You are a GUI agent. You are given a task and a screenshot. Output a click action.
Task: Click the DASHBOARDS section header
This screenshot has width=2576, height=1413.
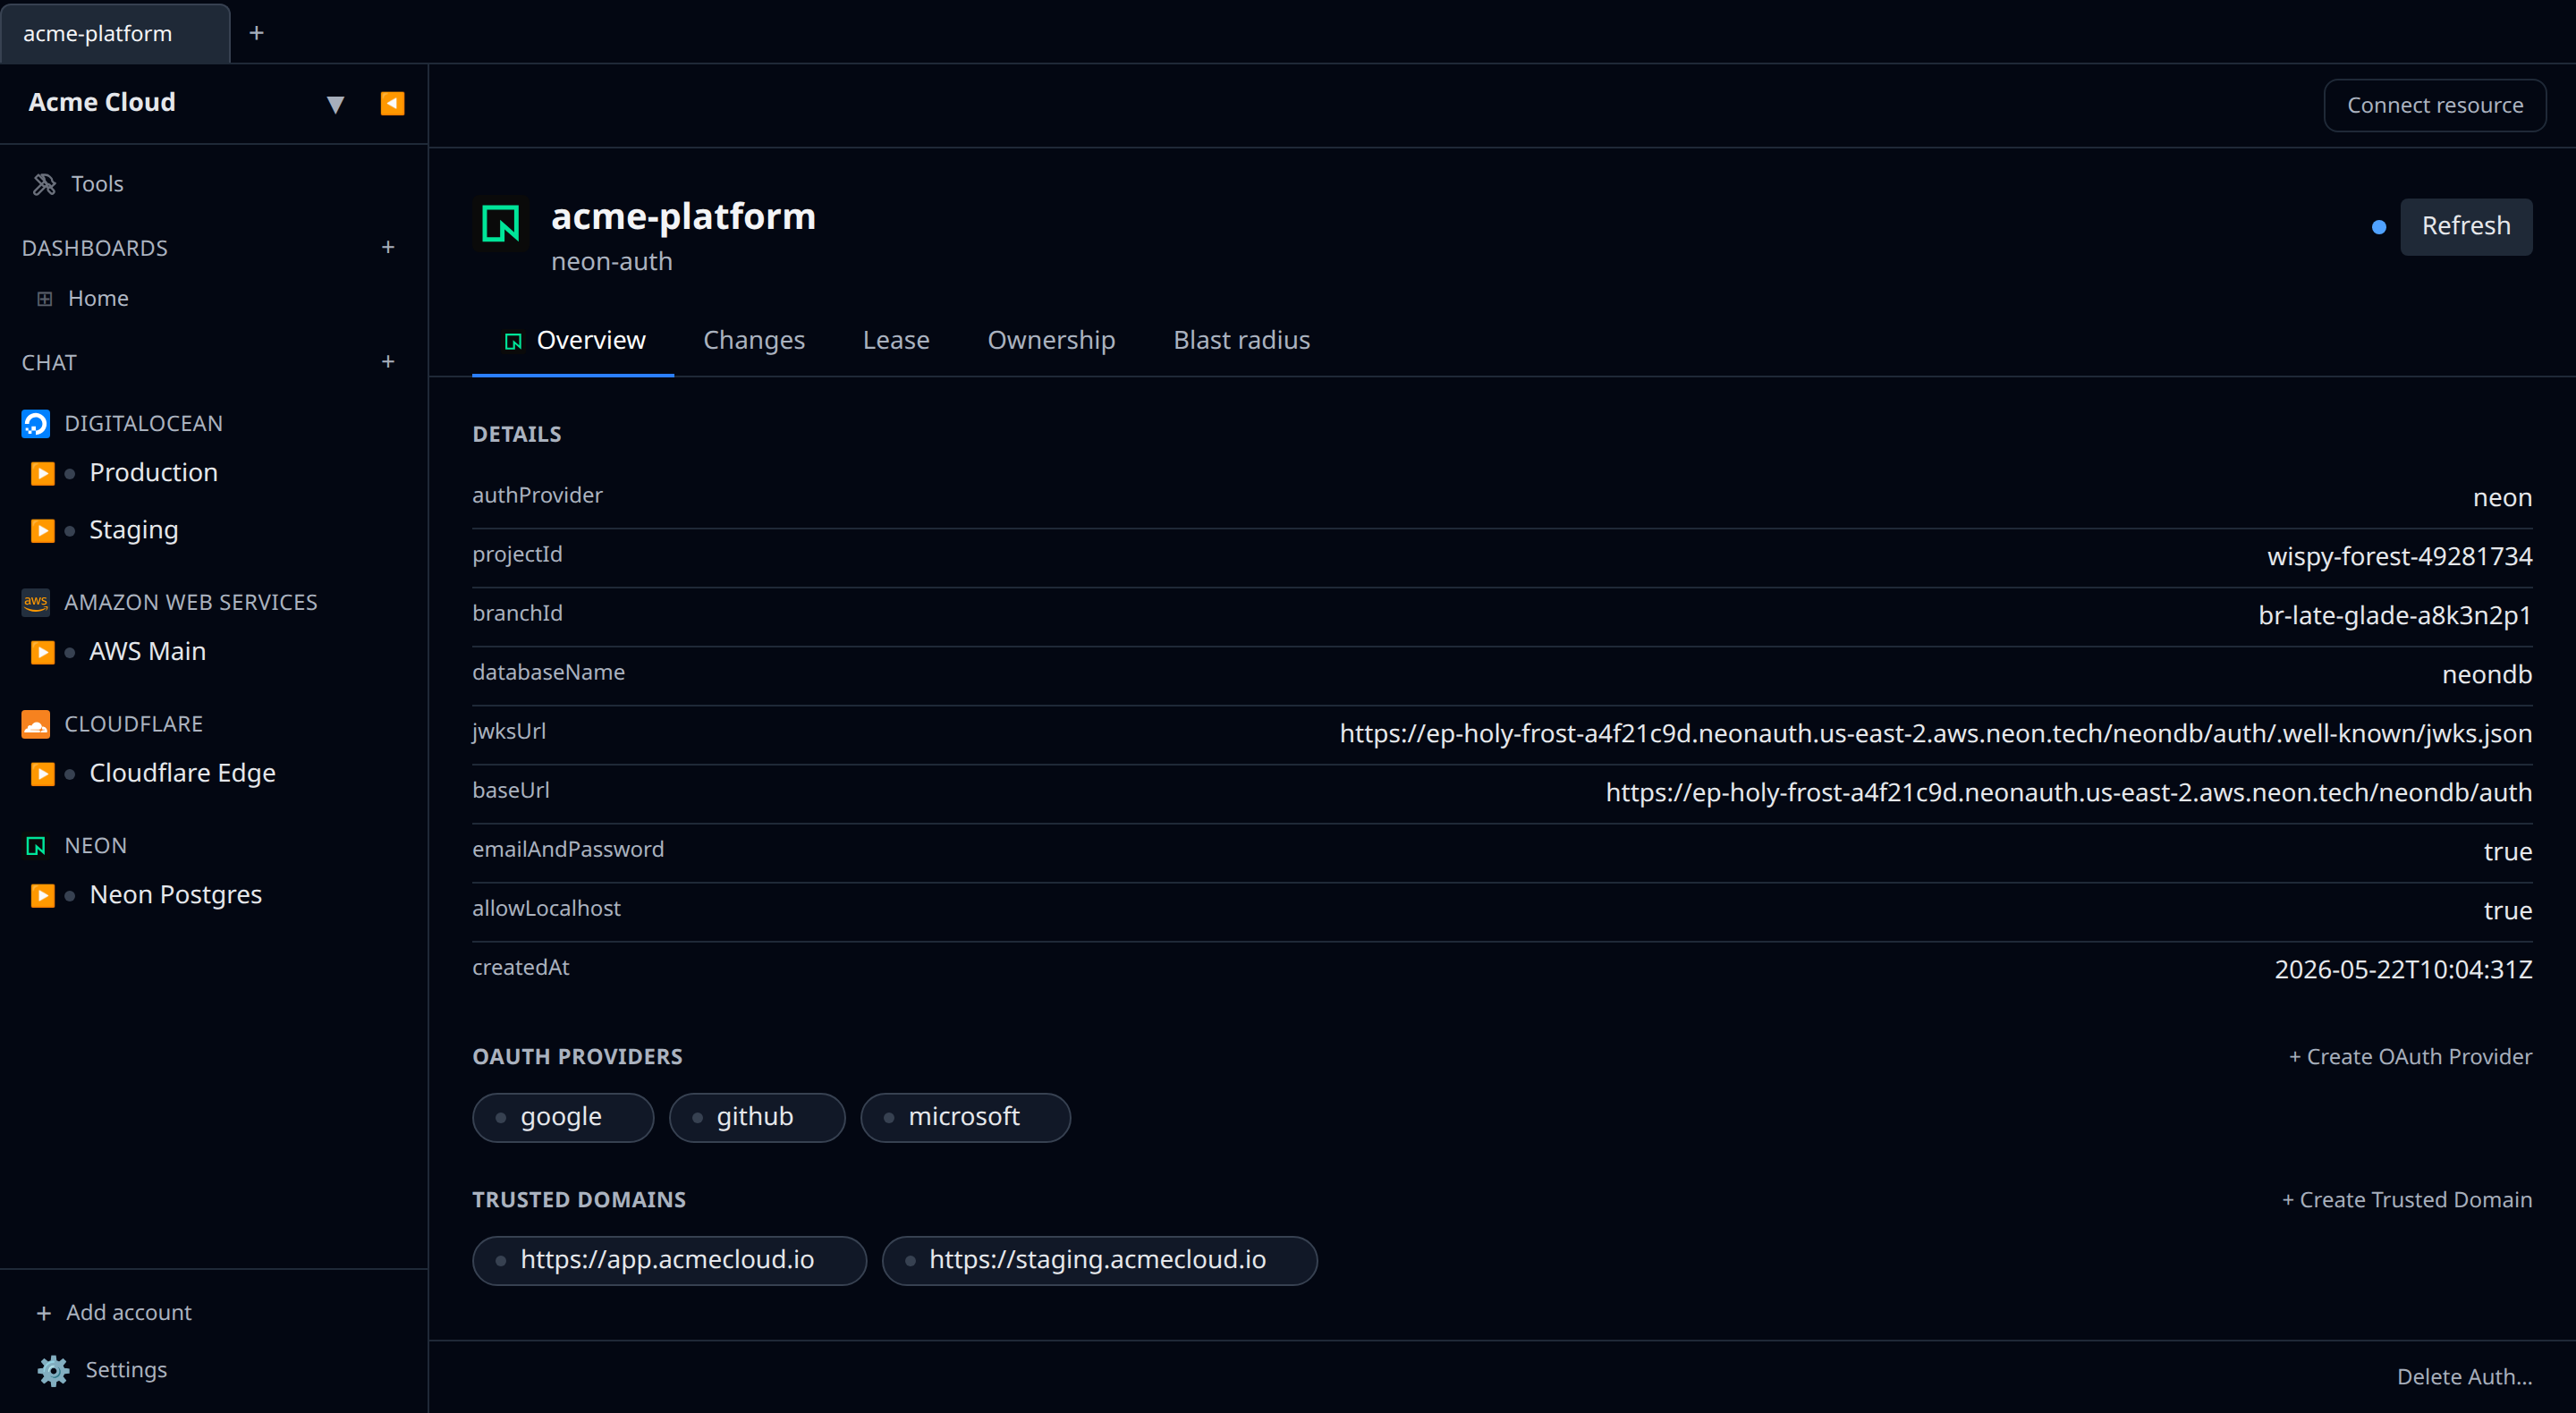click(x=95, y=248)
